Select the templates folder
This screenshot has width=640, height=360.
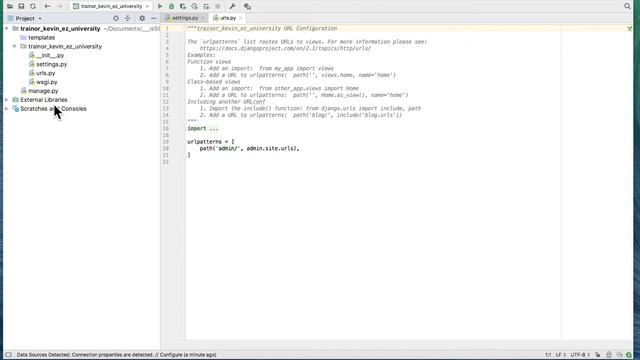point(41,38)
